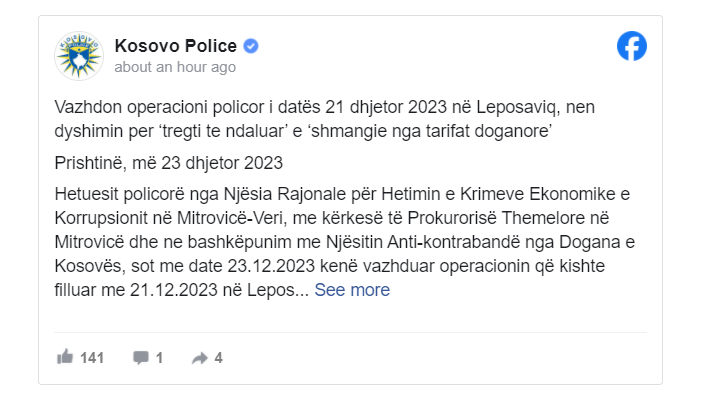Image resolution: width=716 pixels, height=399 pixels.
Task: Click the thumbs-up like icon
Action: (x=65, y=357)
